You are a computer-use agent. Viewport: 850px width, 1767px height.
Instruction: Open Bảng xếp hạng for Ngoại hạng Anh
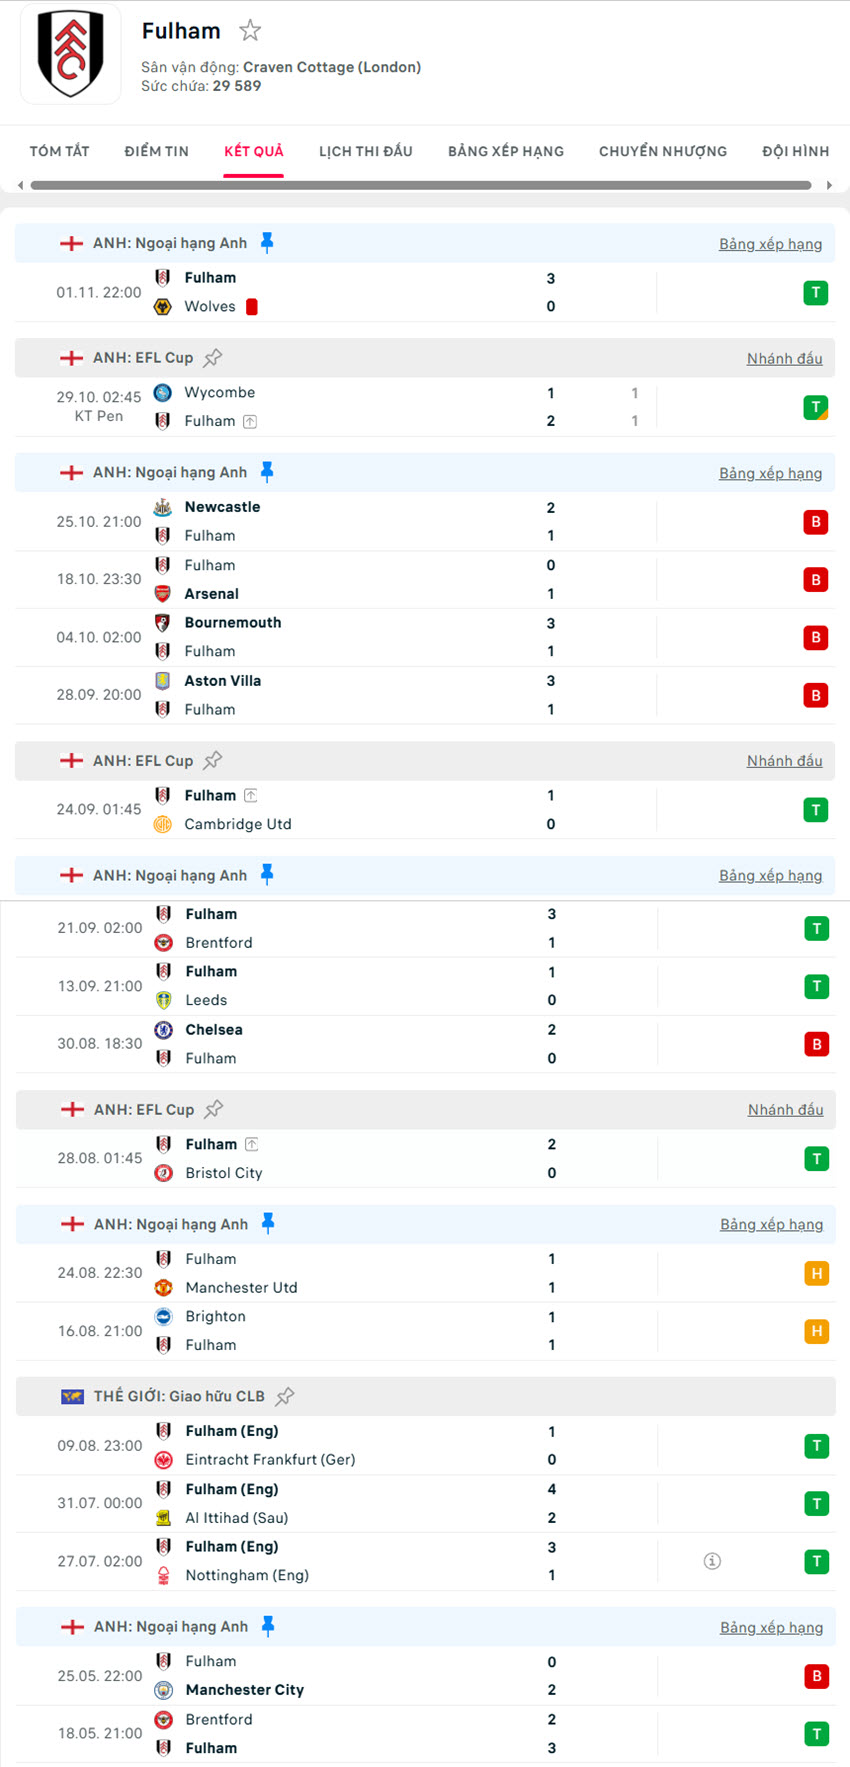[770, 243]
